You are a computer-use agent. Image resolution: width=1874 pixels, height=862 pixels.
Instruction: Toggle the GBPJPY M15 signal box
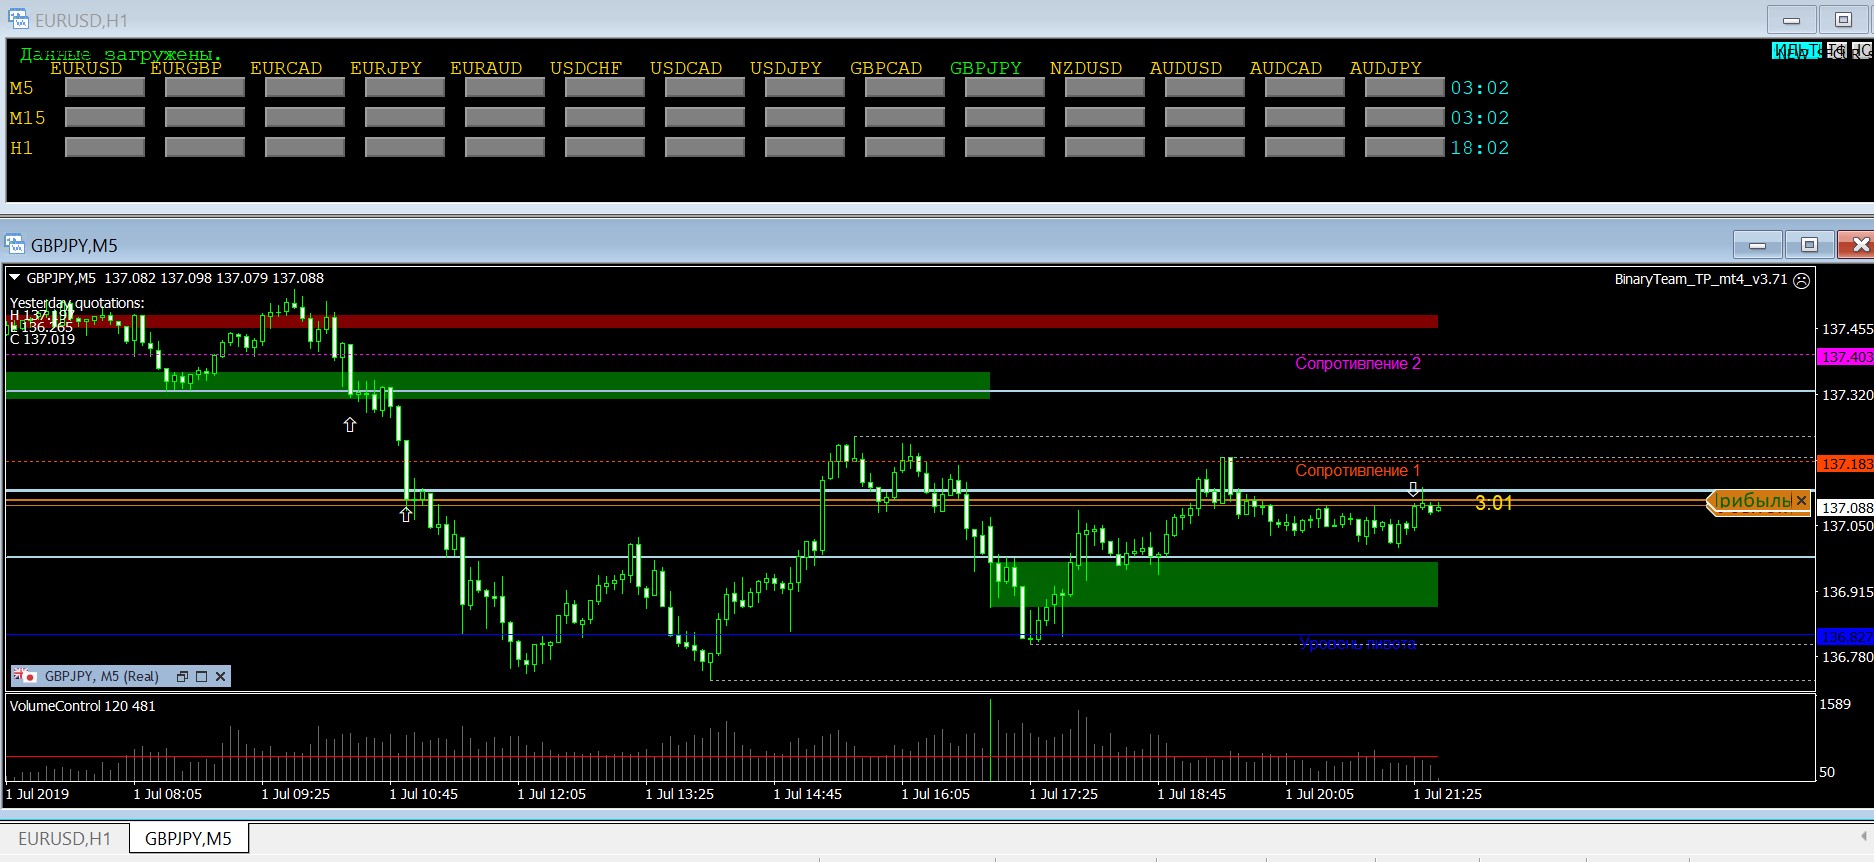point(1004,118)
